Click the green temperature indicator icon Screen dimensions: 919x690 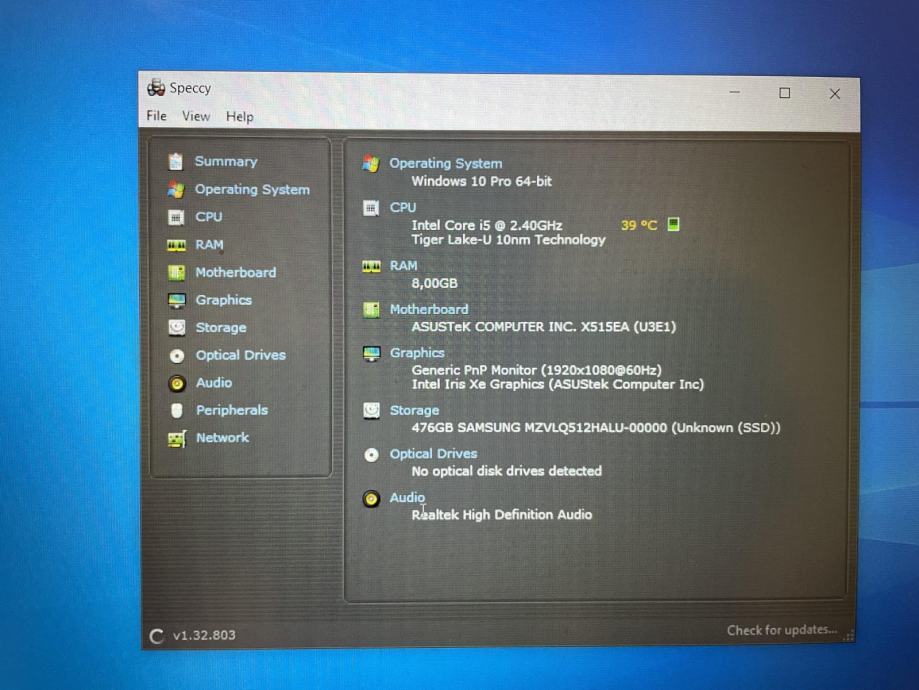[673, 224]
